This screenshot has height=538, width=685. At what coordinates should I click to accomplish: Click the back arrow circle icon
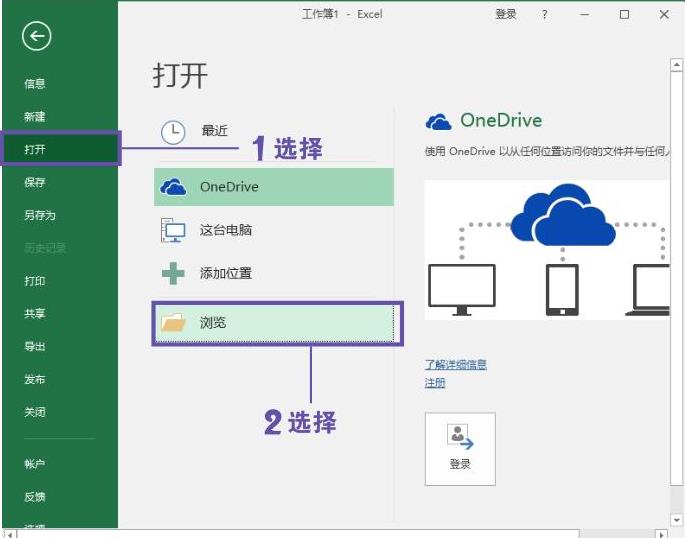click(37, 36)
